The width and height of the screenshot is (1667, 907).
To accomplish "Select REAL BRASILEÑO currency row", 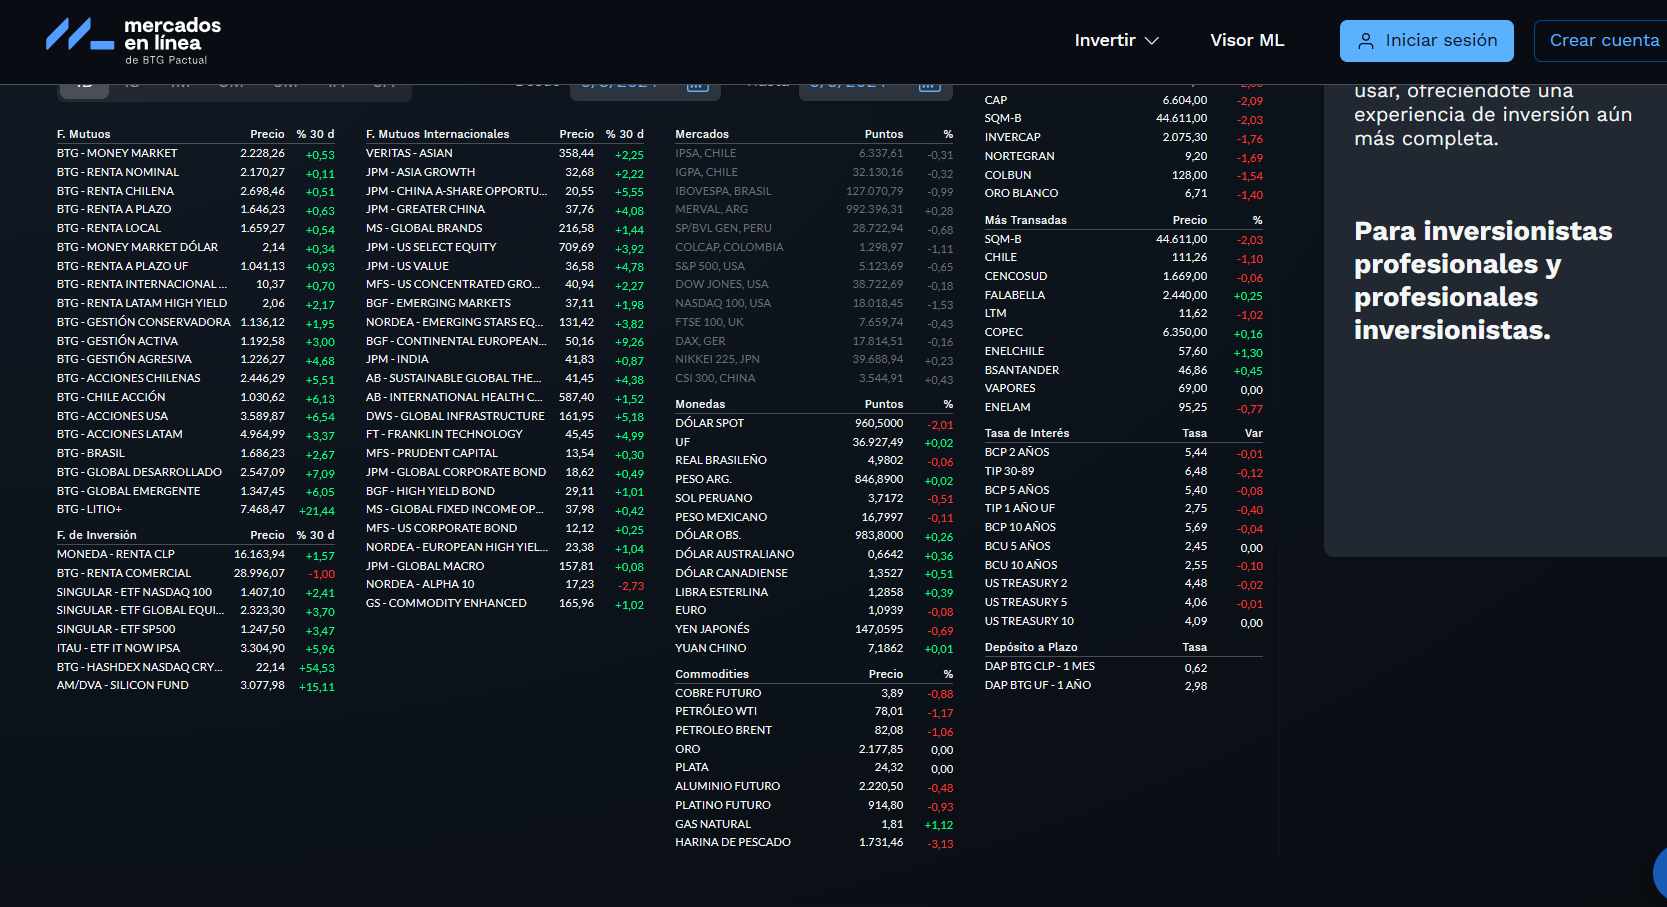I will pos(814,460).
